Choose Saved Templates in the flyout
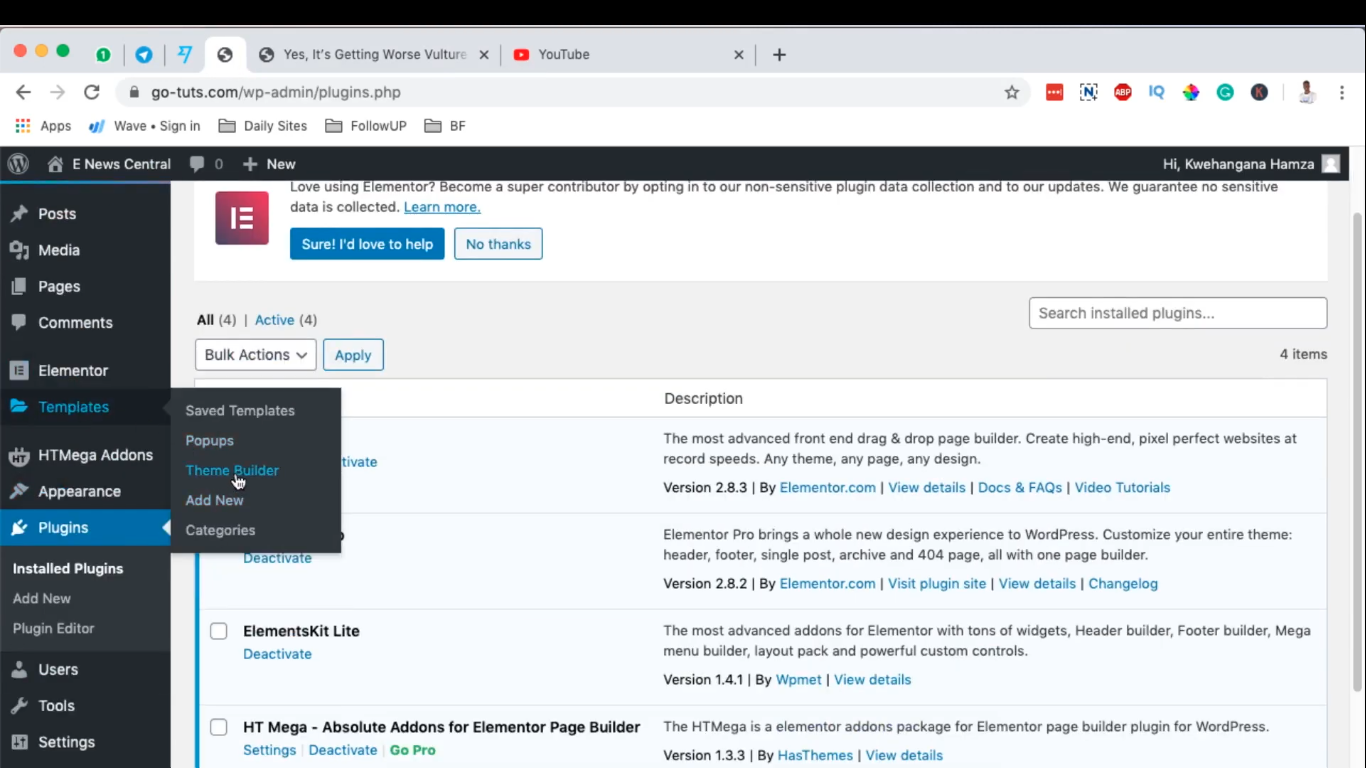 (x=240, y=411)
